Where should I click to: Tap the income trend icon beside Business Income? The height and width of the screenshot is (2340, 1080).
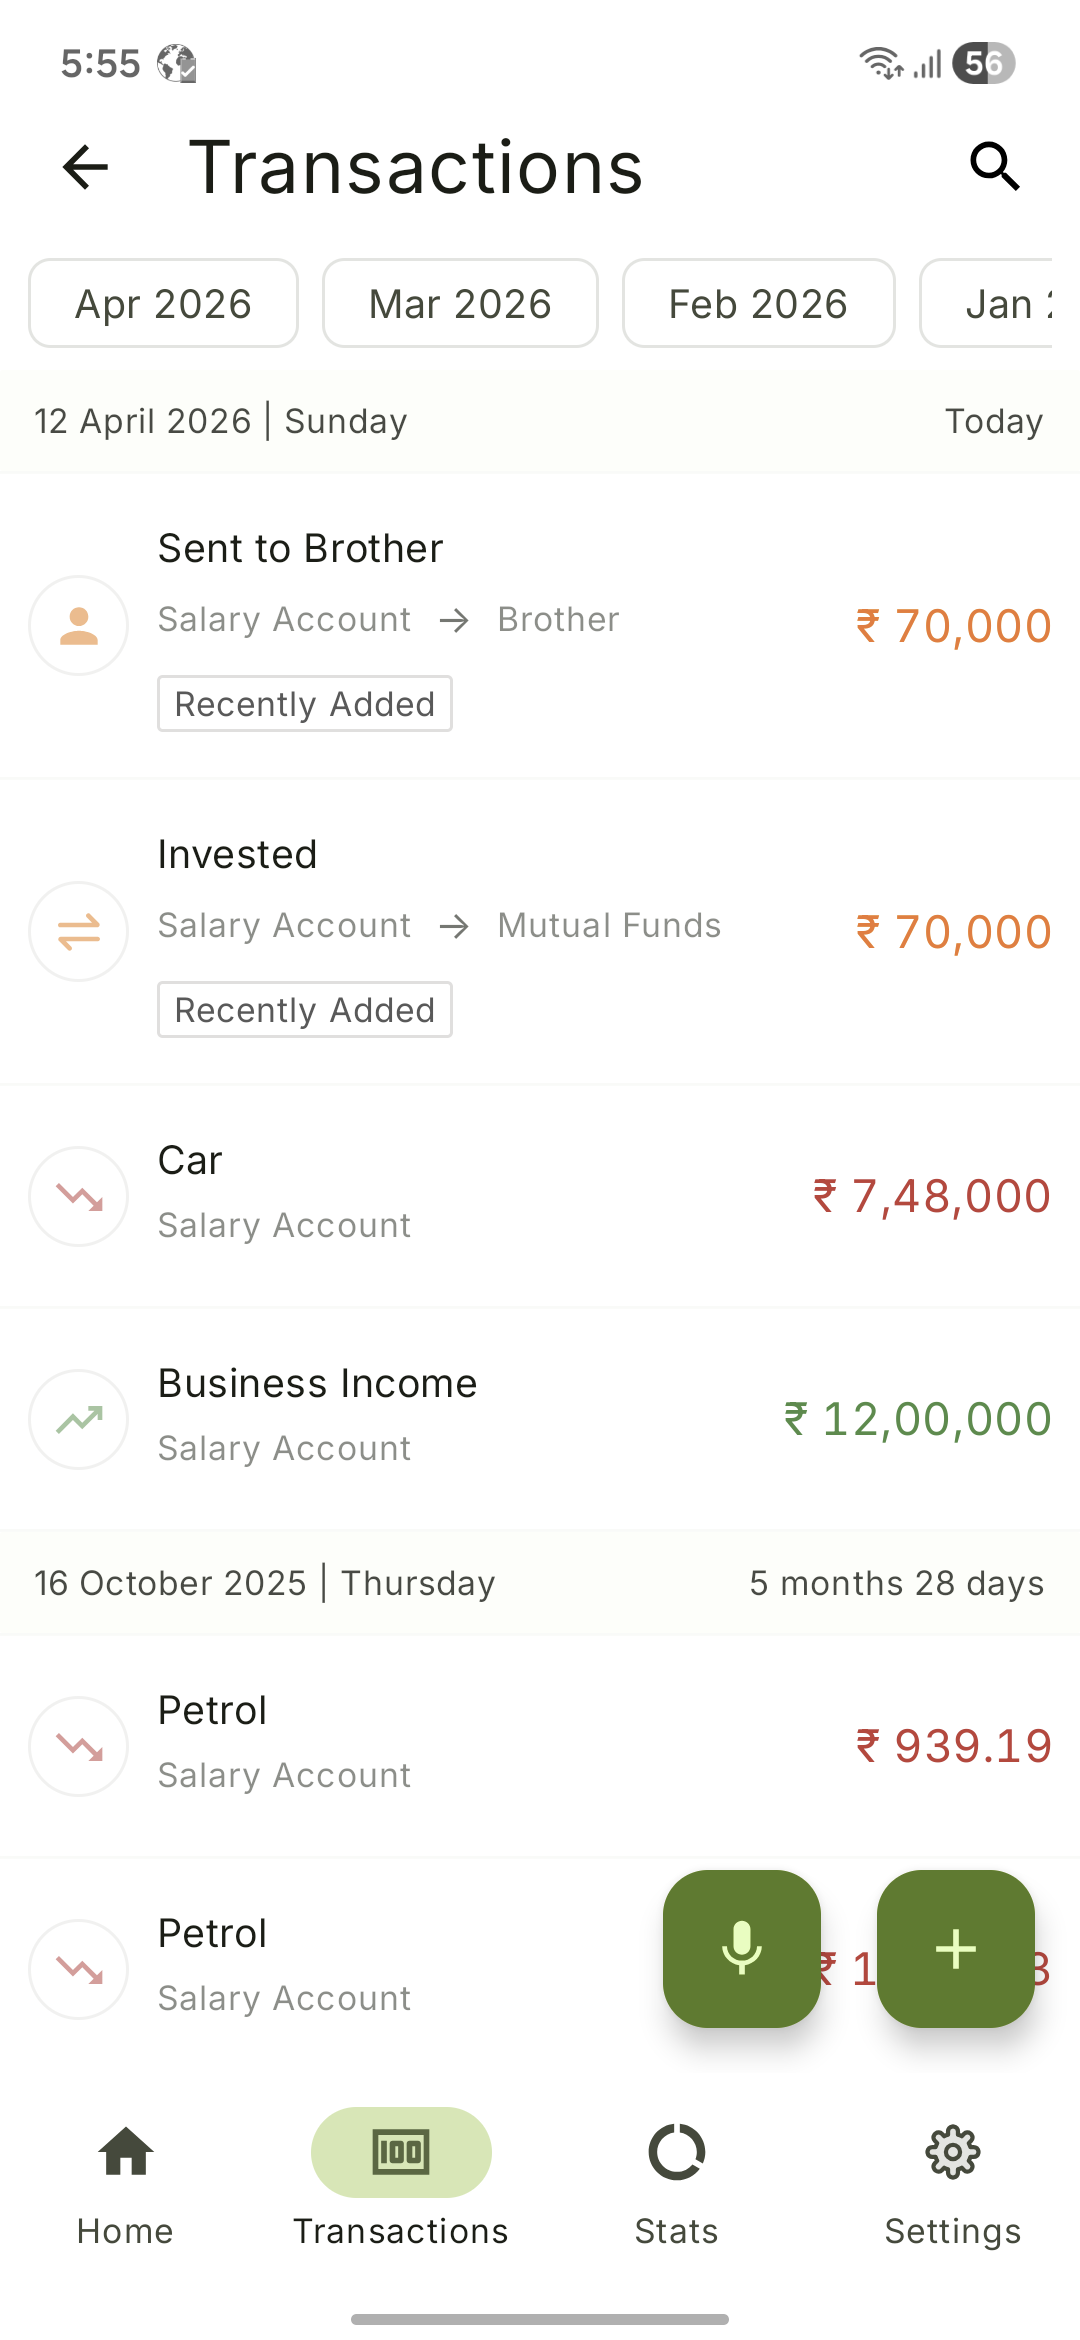[79, 1419]
